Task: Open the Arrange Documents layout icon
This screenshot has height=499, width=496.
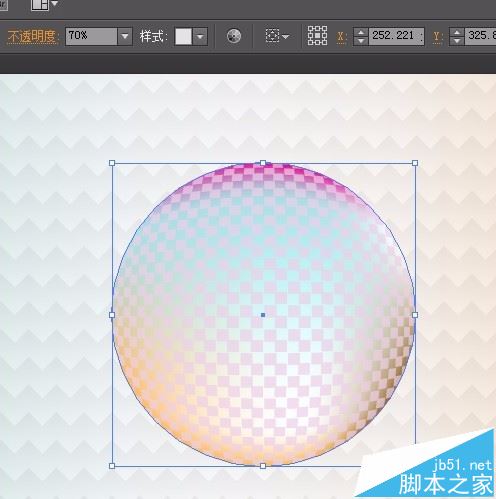Action: pos(40,5)
